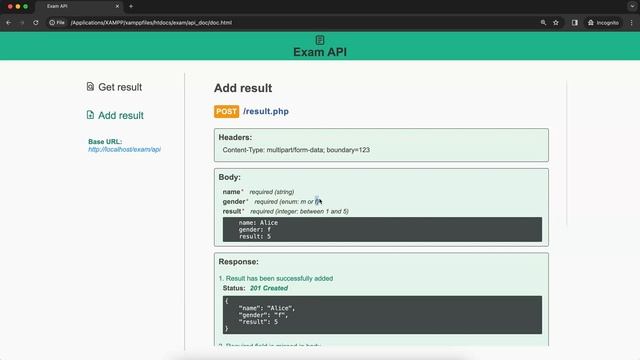
Task: Click the name parameter label
Action: pyautogui.click(x=231, y=192)
